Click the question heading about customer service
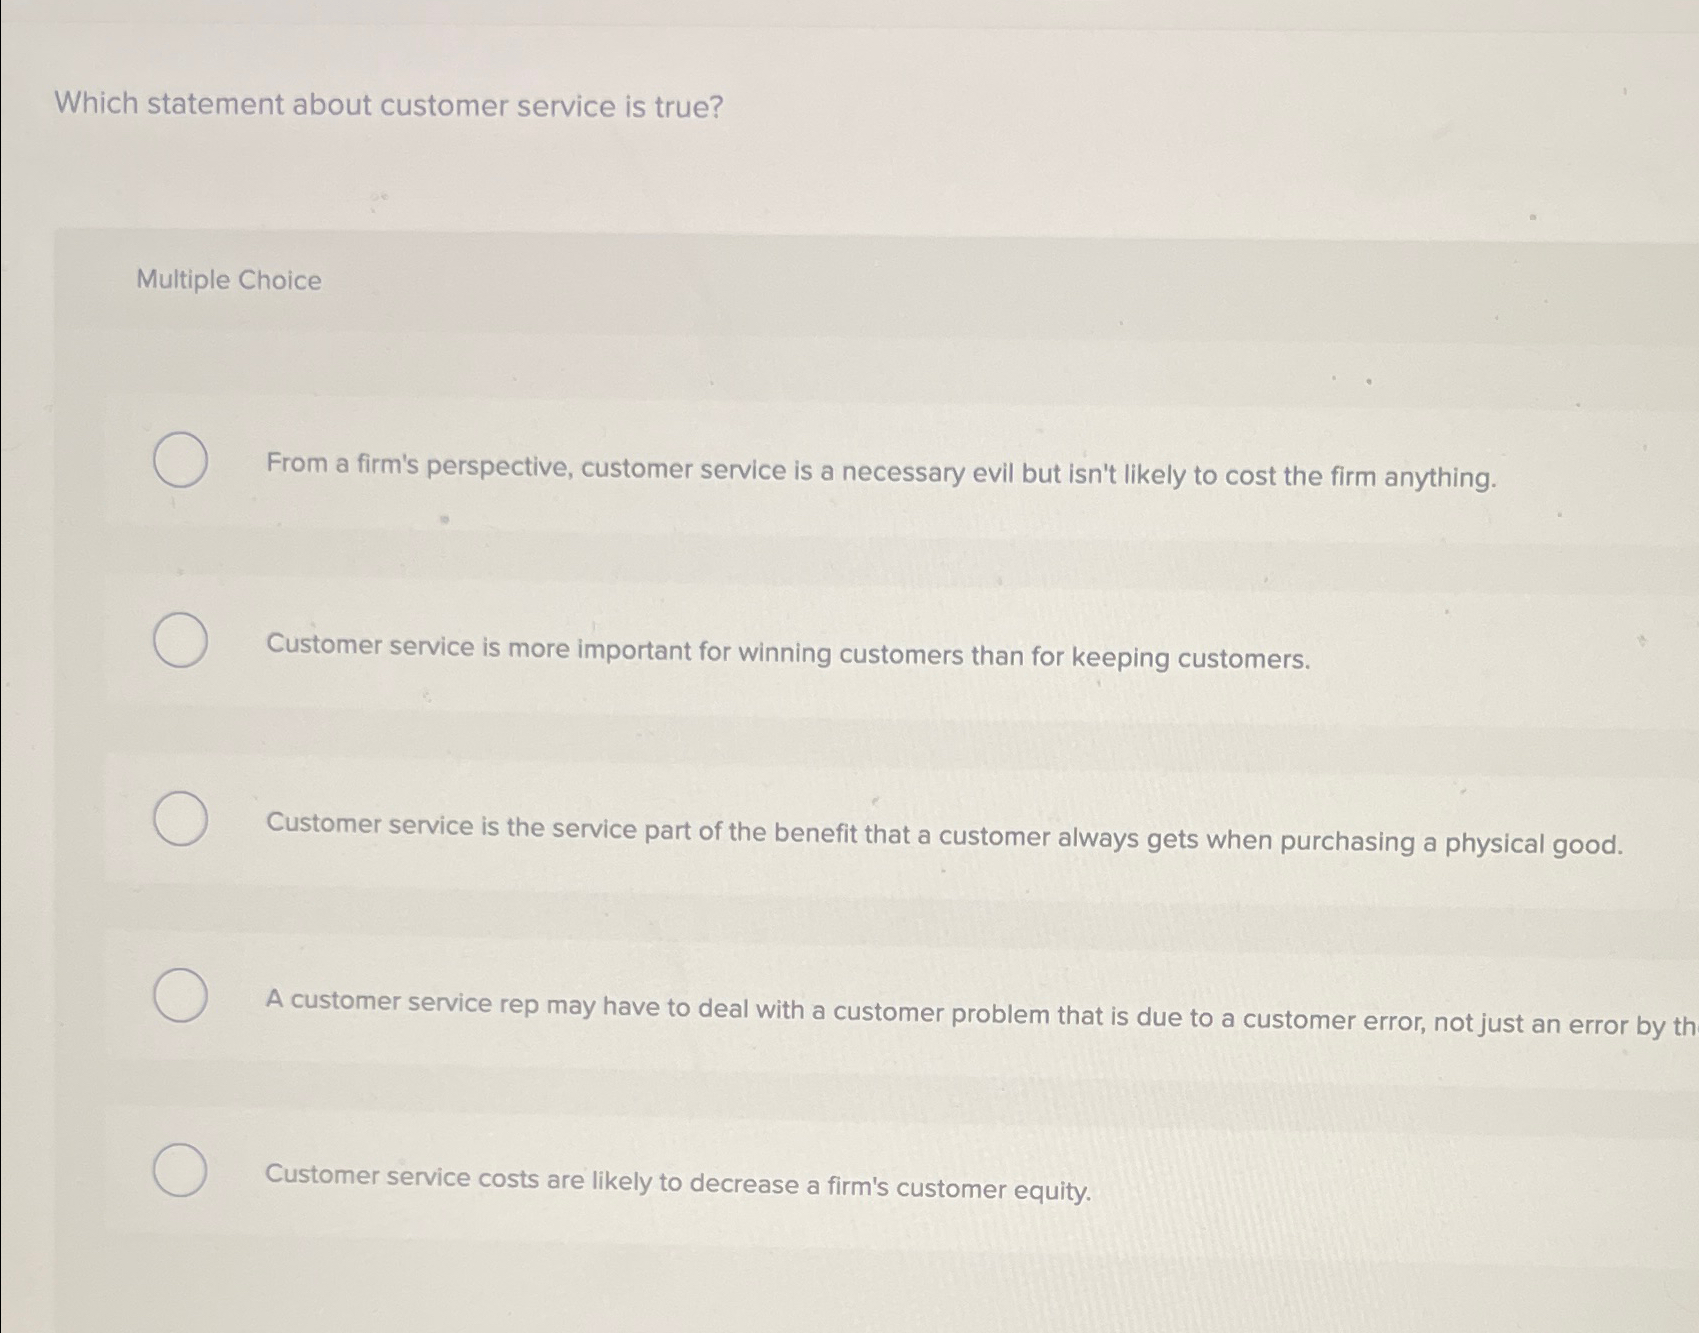 [x=388, y=105]
